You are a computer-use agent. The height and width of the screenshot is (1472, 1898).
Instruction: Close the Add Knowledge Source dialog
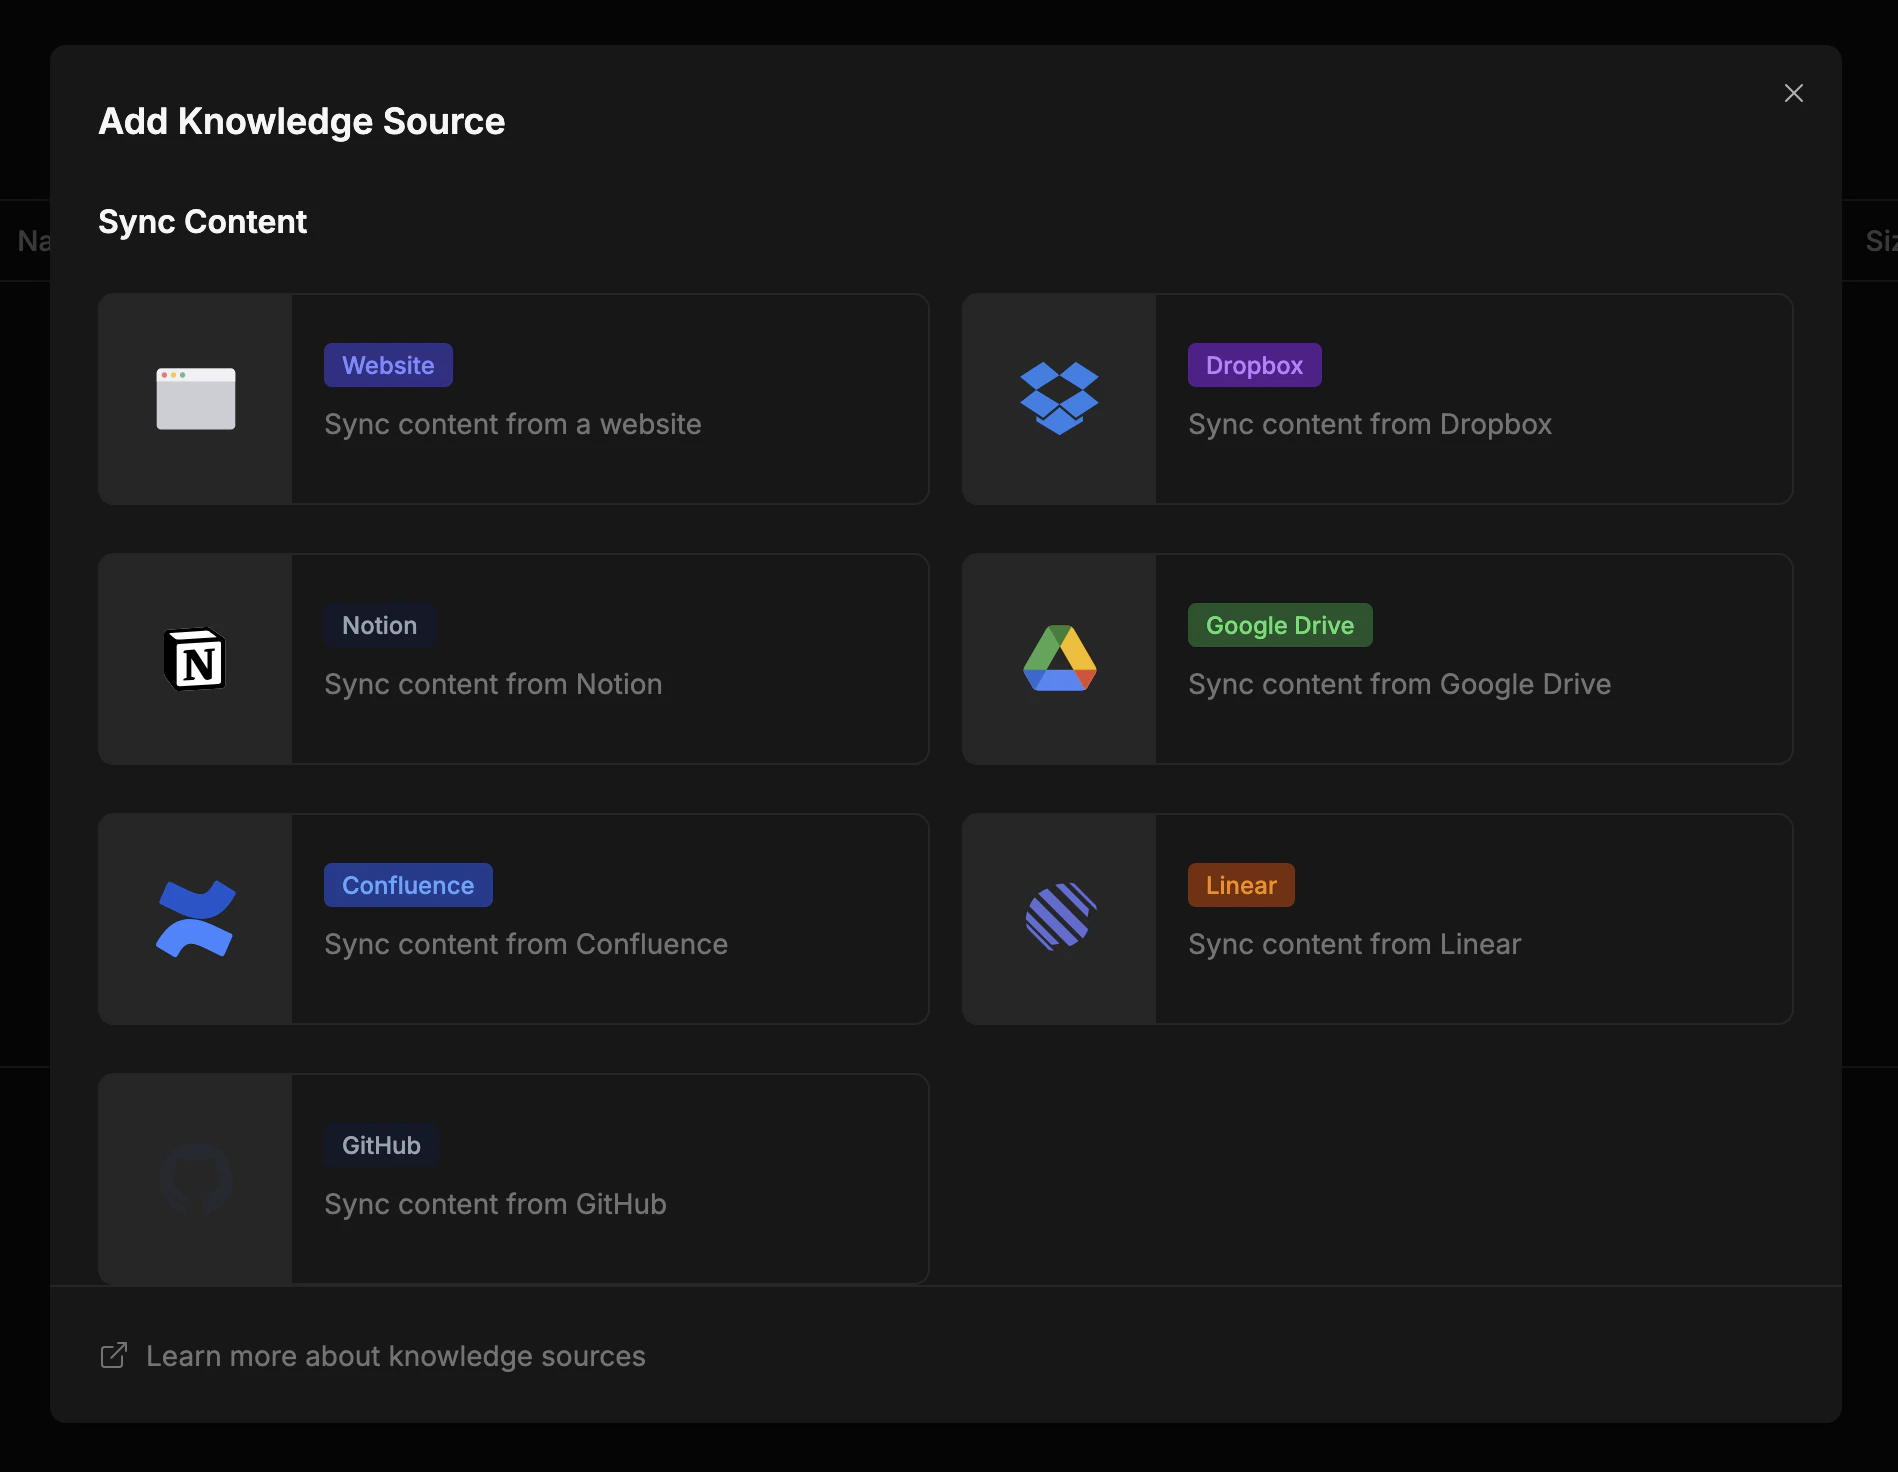tap(1793, 93)
